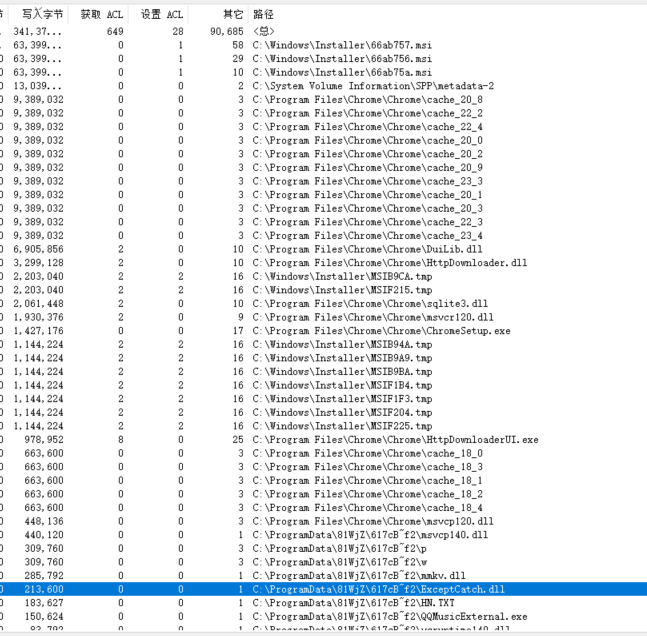This screenshot has width=647, height=636.
Task: Click the 路径 column header
Action: [264, 15]
